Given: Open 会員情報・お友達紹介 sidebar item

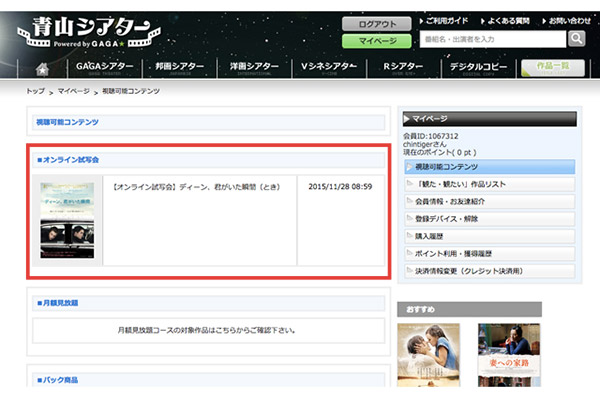Looking at the screenshot, I should [489, 202].
